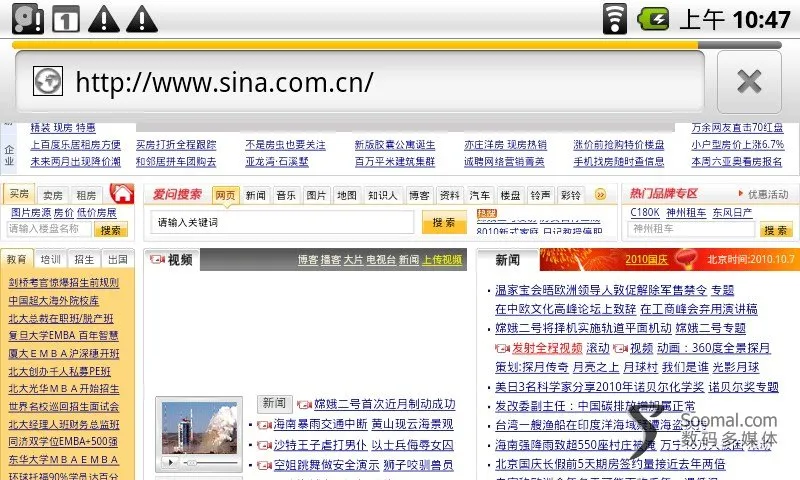The width and height of the screenshot is (800, 480).
Task: Switch to the 招生 tab
Action: (x=84, y=260)
